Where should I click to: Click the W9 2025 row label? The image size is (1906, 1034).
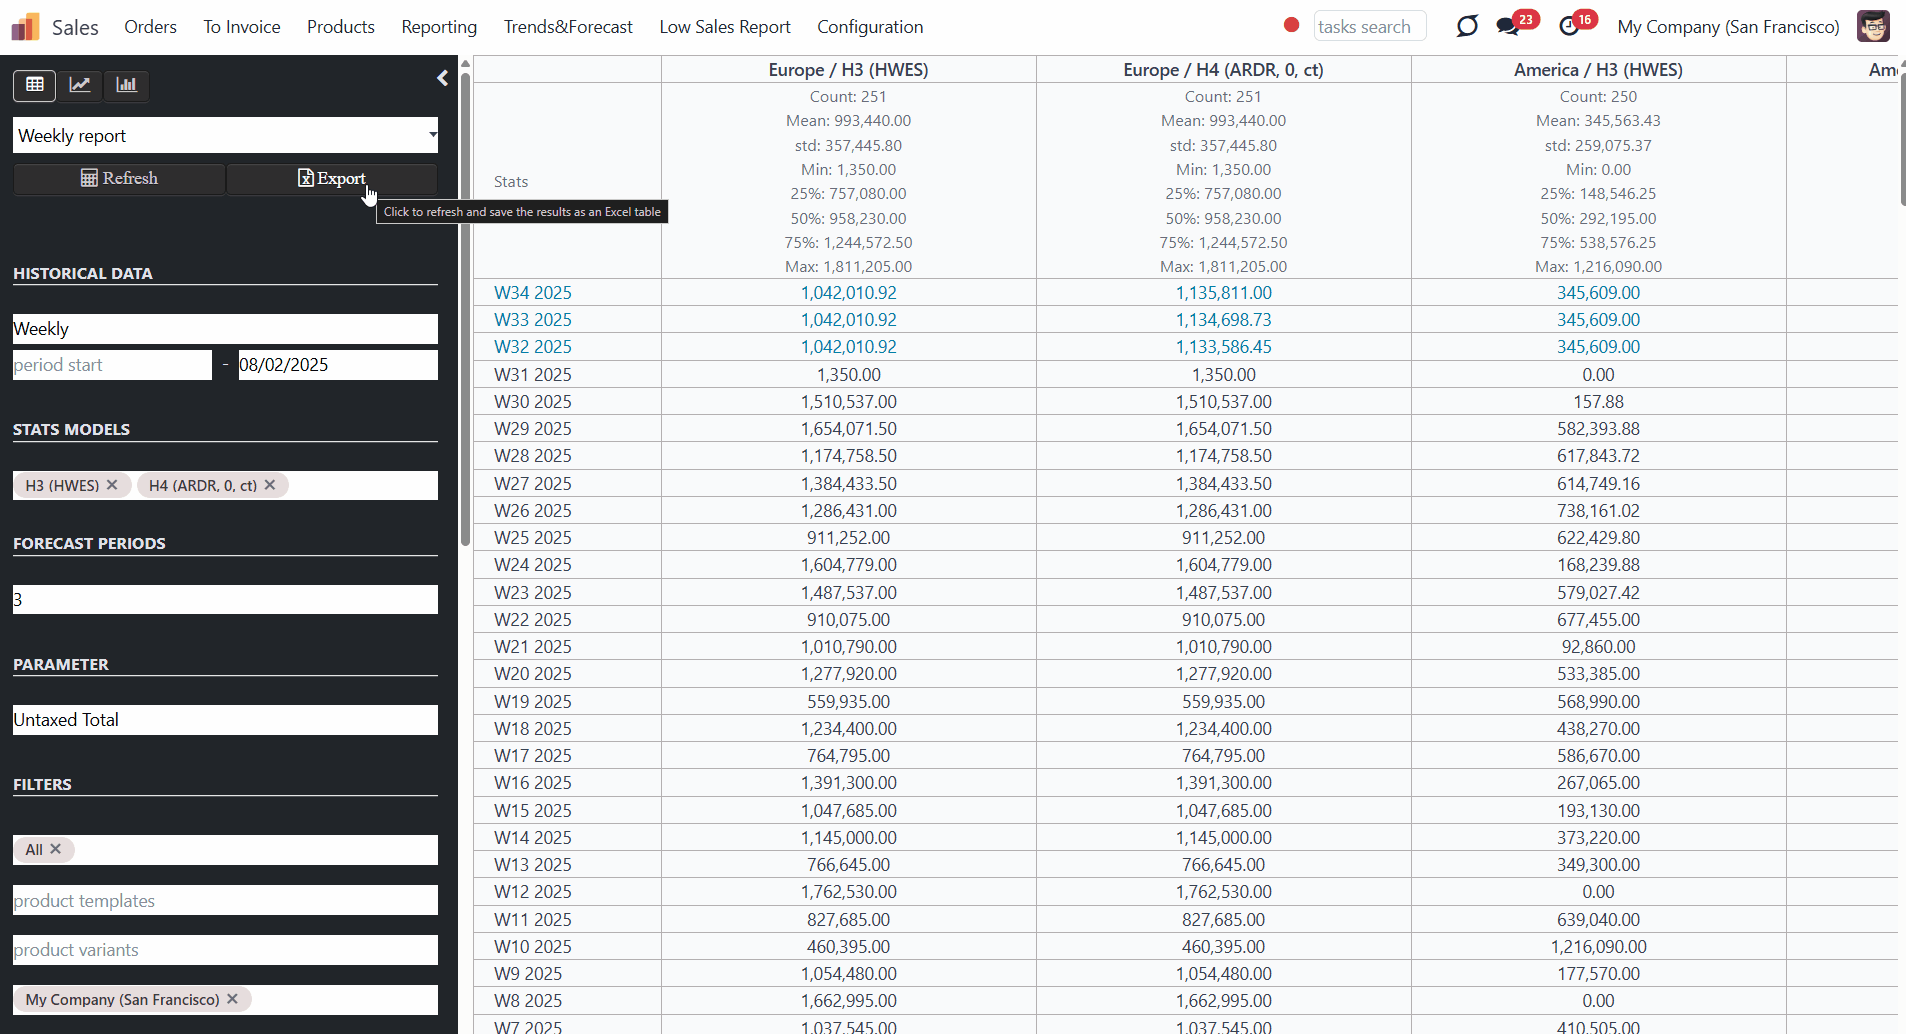(x=528, y=974)
